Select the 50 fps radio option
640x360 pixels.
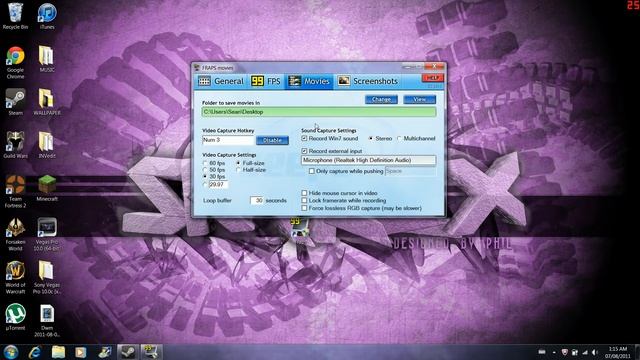tap(205, 170)
